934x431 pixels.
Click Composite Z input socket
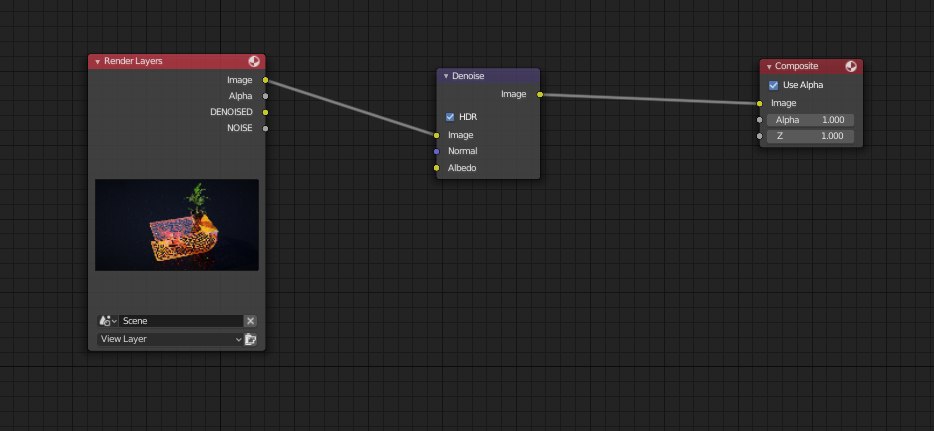(x=759, y=136)
